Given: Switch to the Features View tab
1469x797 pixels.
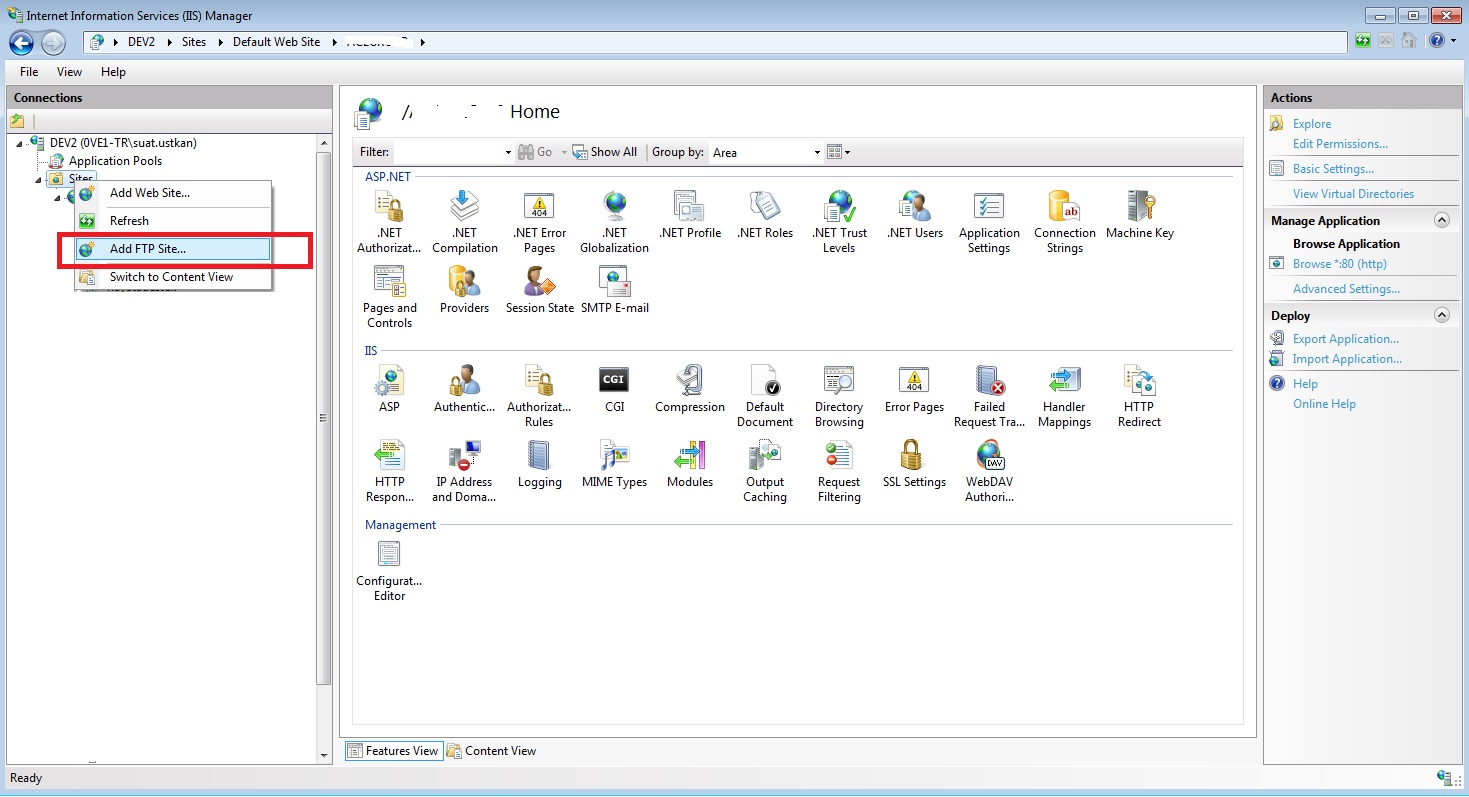Looking at the screenshot, I should pos(393,751).
